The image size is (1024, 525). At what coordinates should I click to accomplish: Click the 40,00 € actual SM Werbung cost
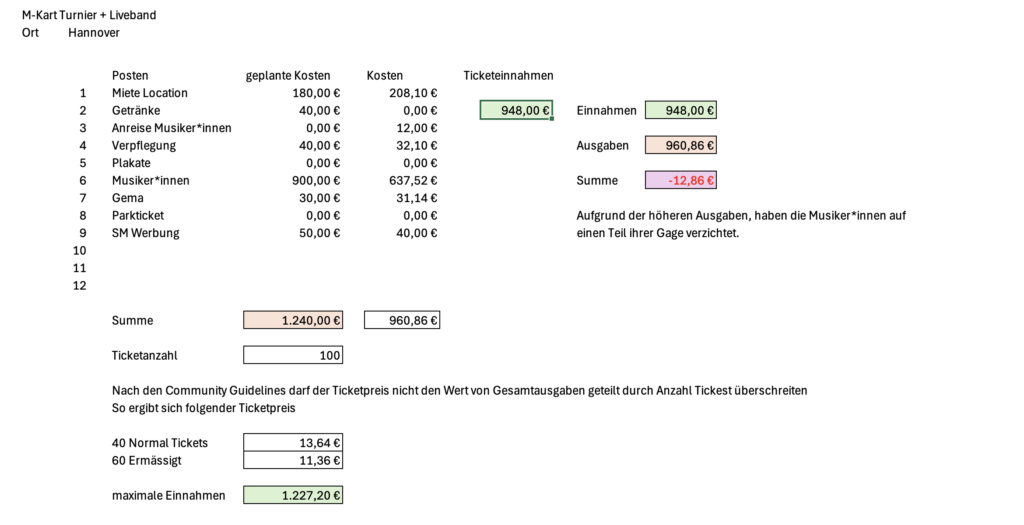(x=417, y=233)
